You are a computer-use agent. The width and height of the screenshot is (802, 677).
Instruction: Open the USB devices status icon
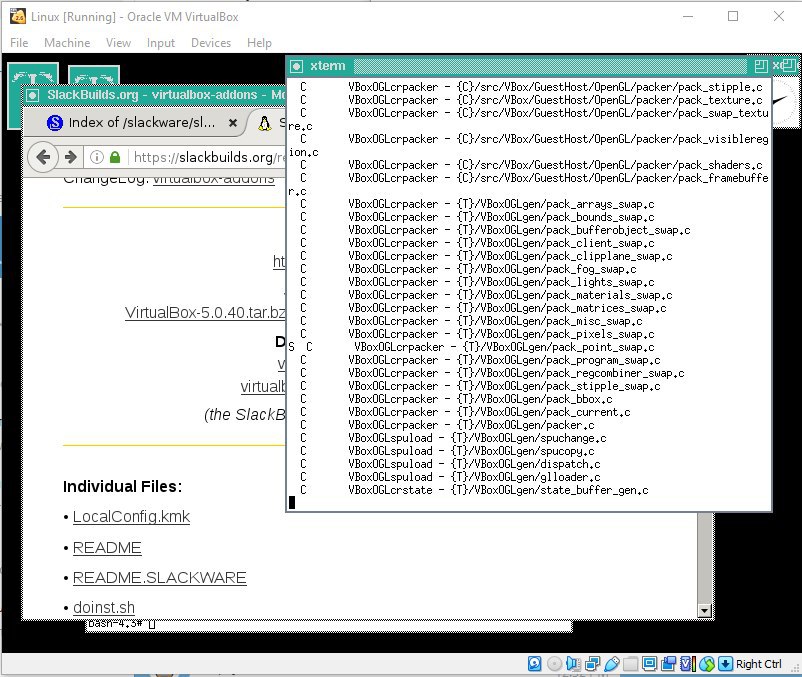coord(612,664)
